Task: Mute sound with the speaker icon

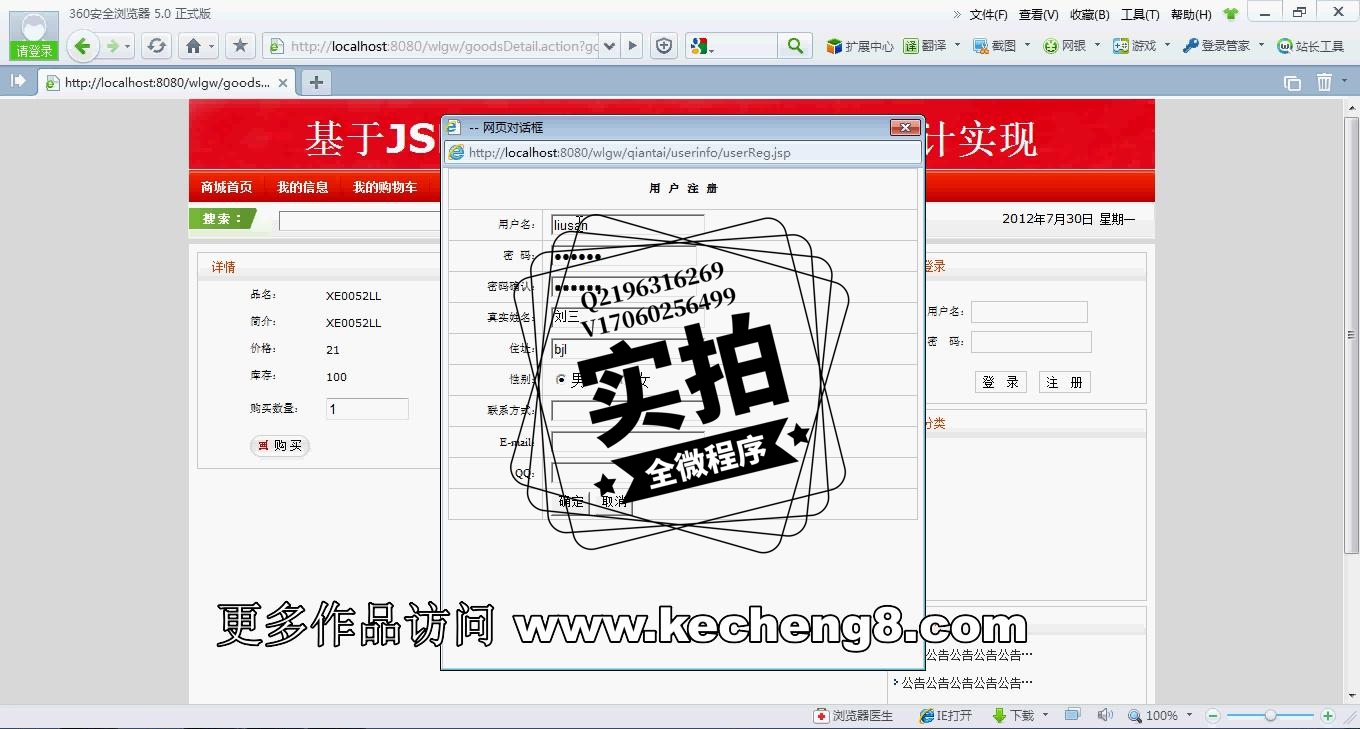Action: click(1104, 716)
